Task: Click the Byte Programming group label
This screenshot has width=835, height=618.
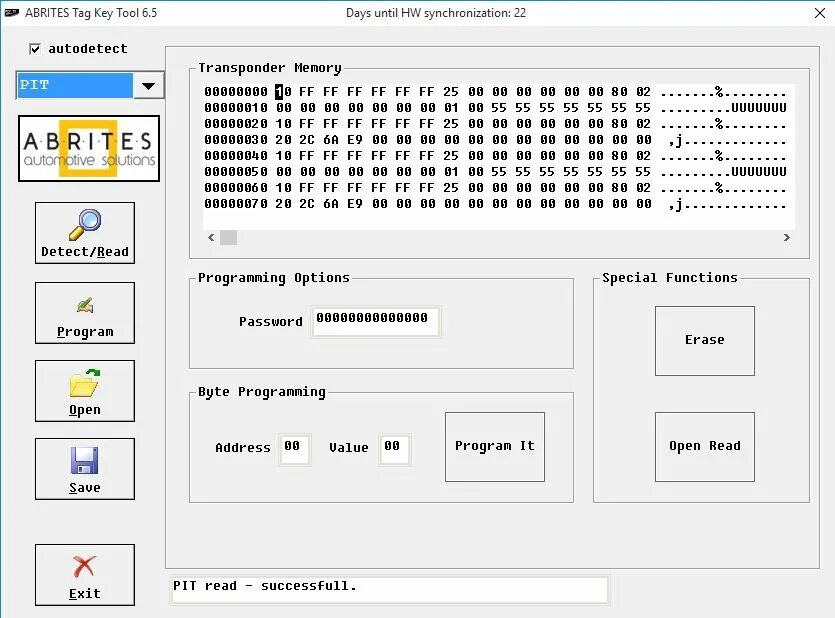Action: click(261, 392)
